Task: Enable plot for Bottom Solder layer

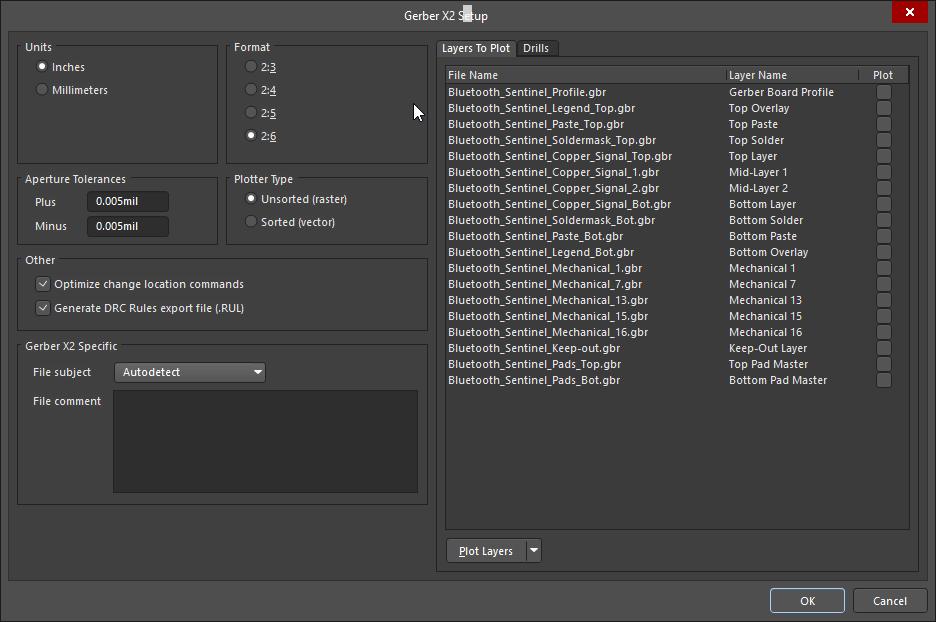Action: tap(883, 220)
